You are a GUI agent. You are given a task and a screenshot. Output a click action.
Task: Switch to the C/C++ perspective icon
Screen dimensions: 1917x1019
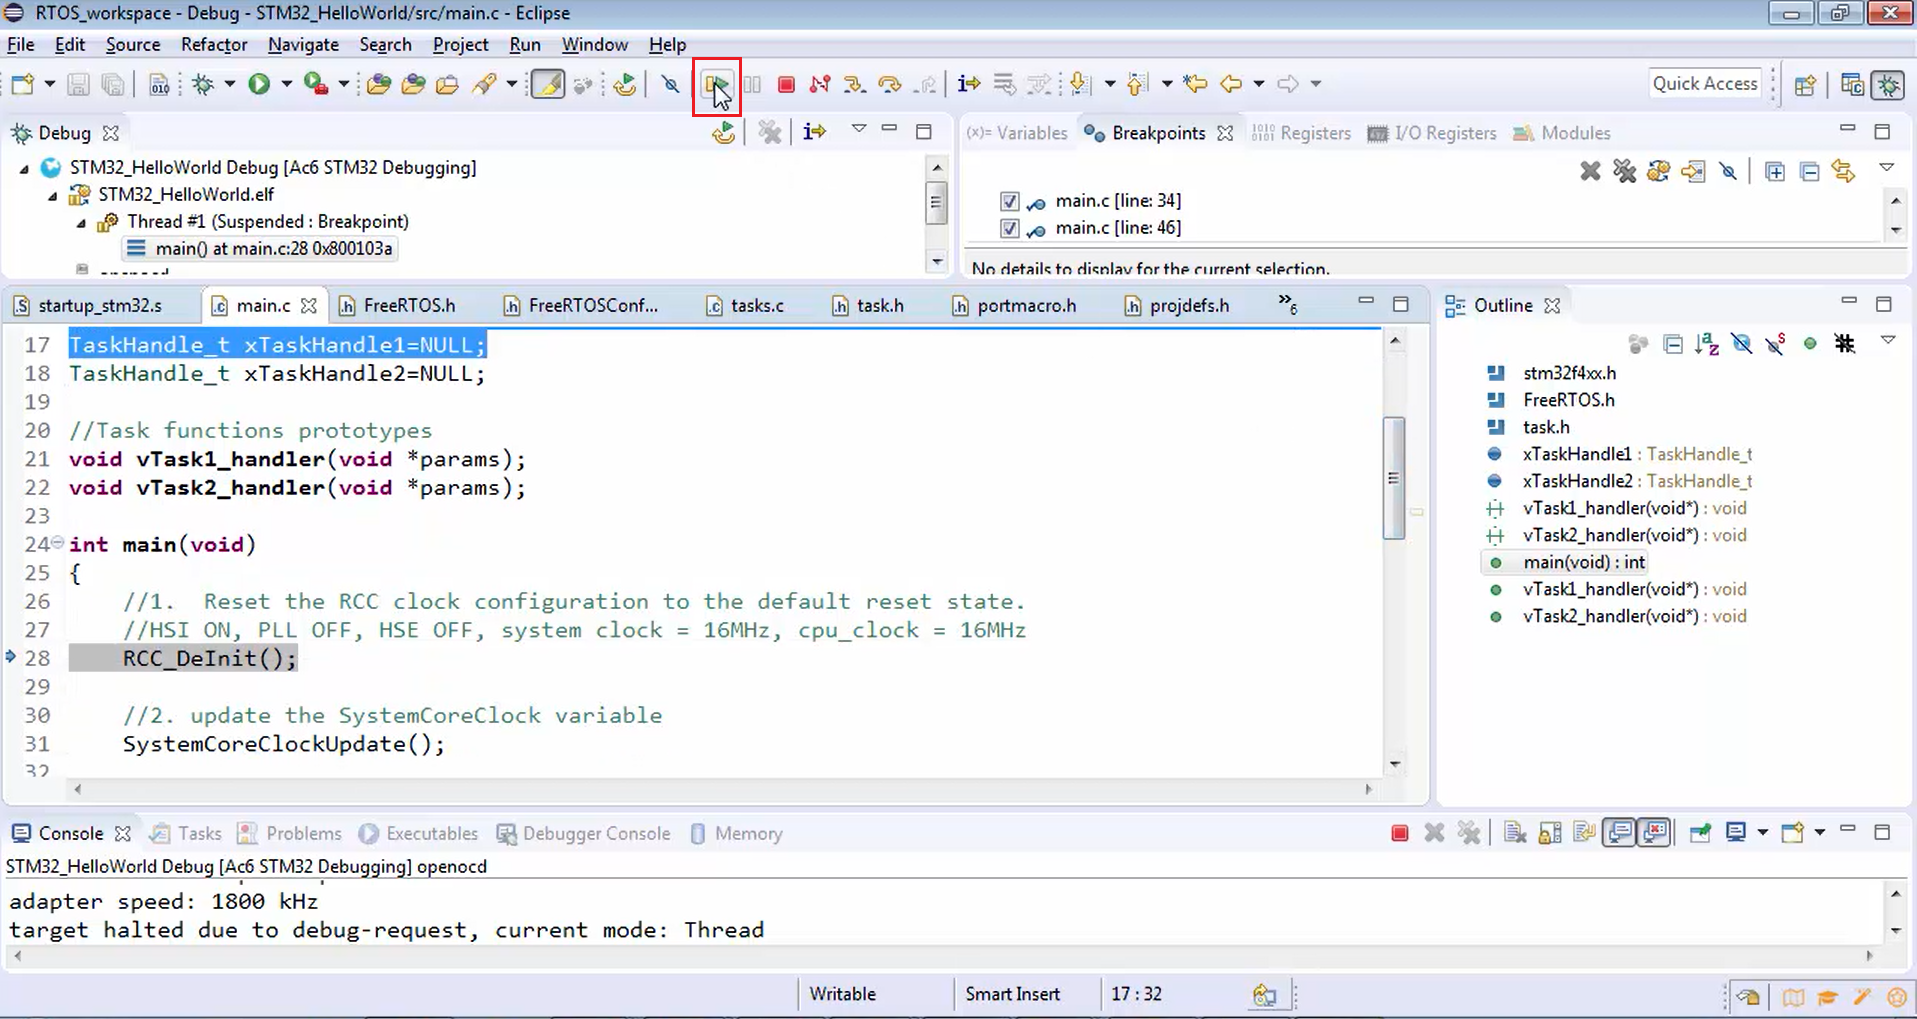(1852, 85)
